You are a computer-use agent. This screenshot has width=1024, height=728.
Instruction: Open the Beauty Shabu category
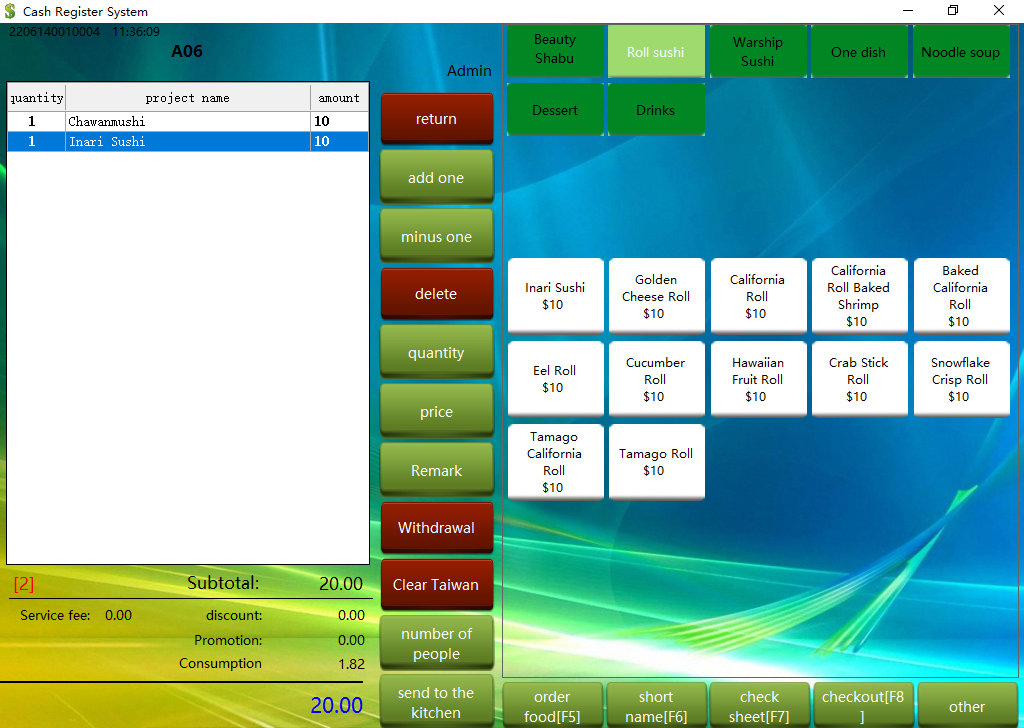(555, 51)
